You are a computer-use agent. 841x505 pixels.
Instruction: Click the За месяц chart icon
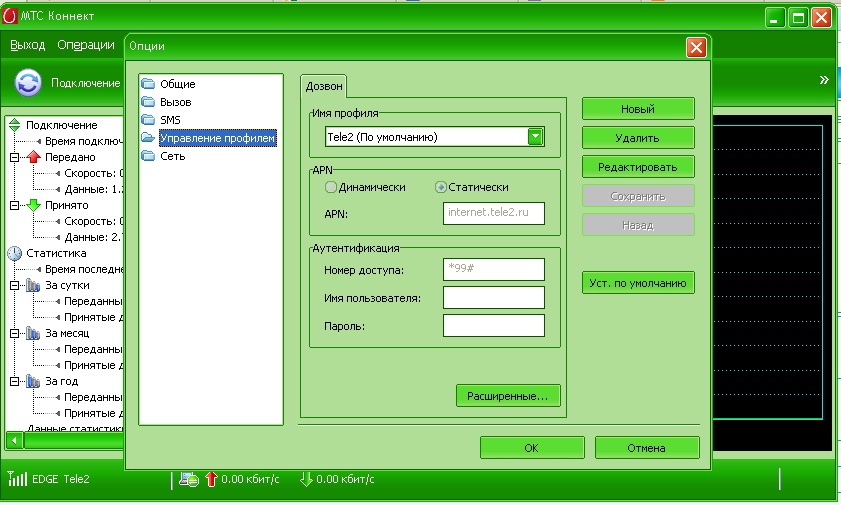33,333
